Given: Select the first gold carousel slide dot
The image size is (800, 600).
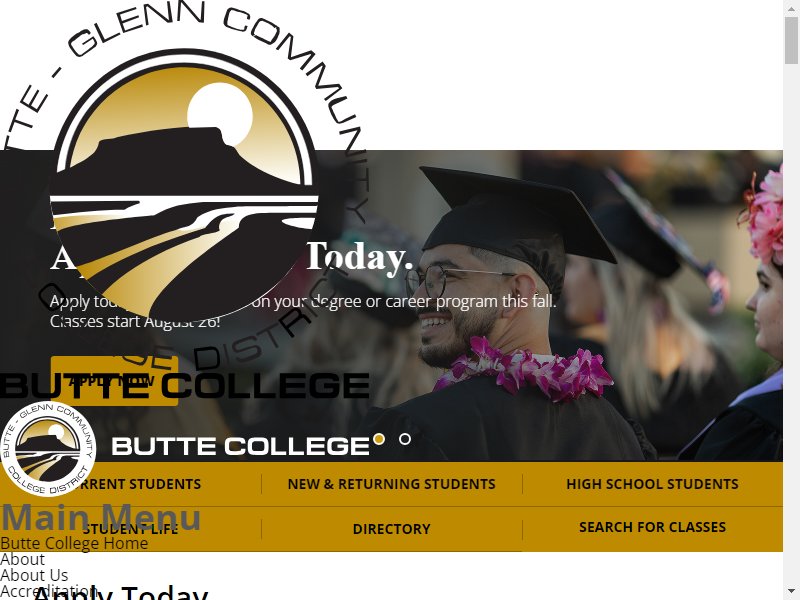Looking at the screenshot, I should 379,439.
